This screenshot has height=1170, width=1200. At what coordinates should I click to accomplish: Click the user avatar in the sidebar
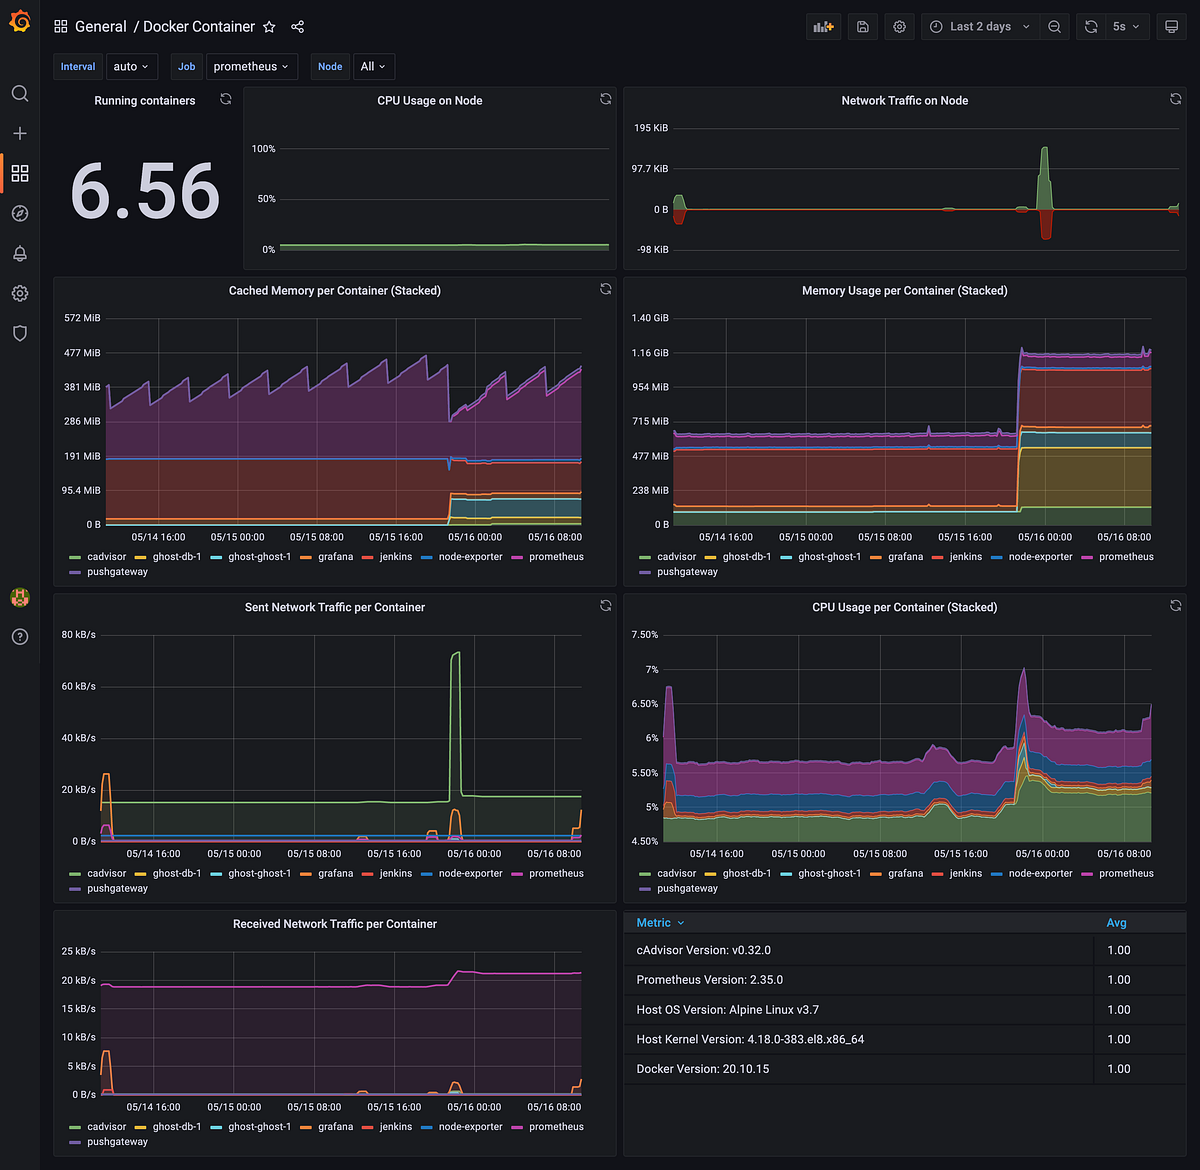(x=20, y=597)
